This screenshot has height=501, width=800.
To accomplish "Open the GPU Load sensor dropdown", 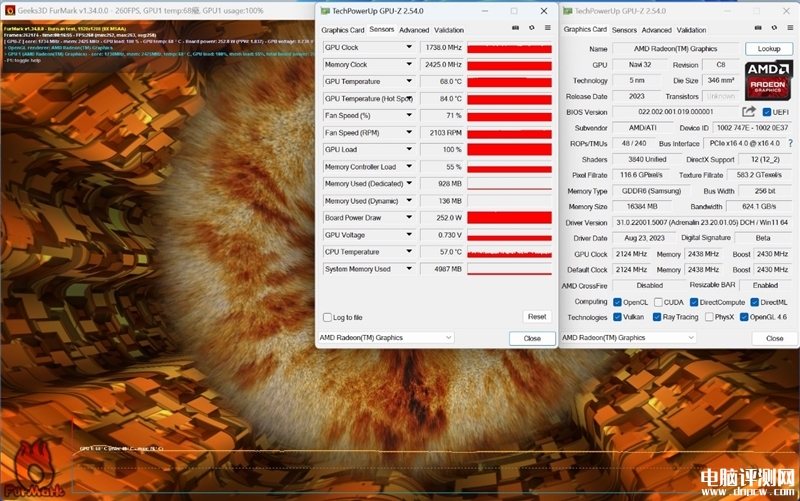I will pos(409,149).
